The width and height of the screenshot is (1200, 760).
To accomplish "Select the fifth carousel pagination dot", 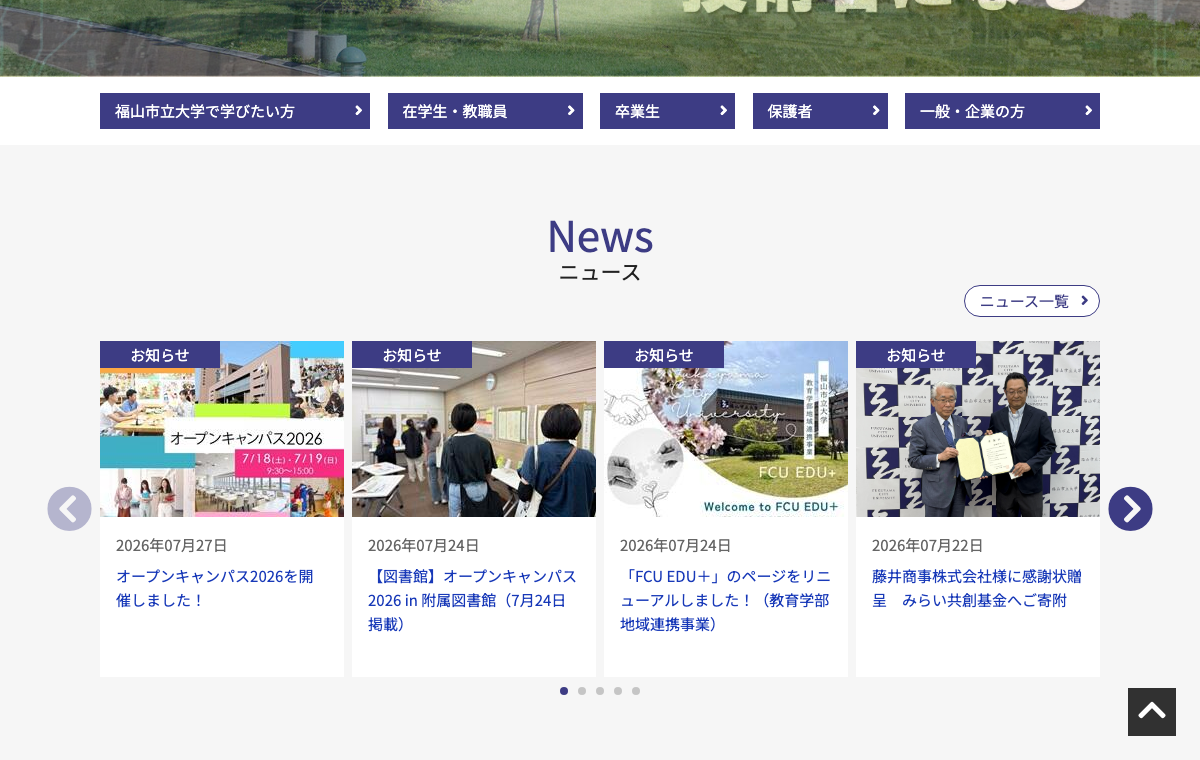I will point(636,691).
